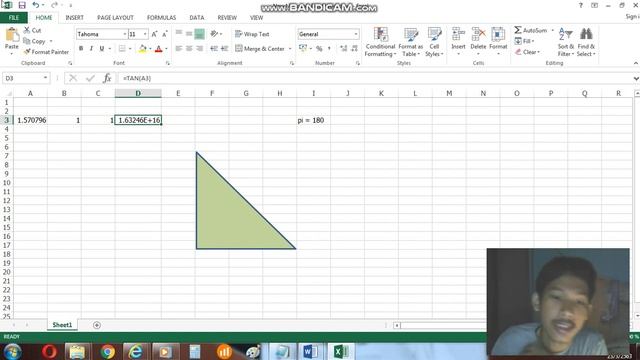
Task: Toggle Middle Align vertical alignment
Action: [x=189, y=34]
